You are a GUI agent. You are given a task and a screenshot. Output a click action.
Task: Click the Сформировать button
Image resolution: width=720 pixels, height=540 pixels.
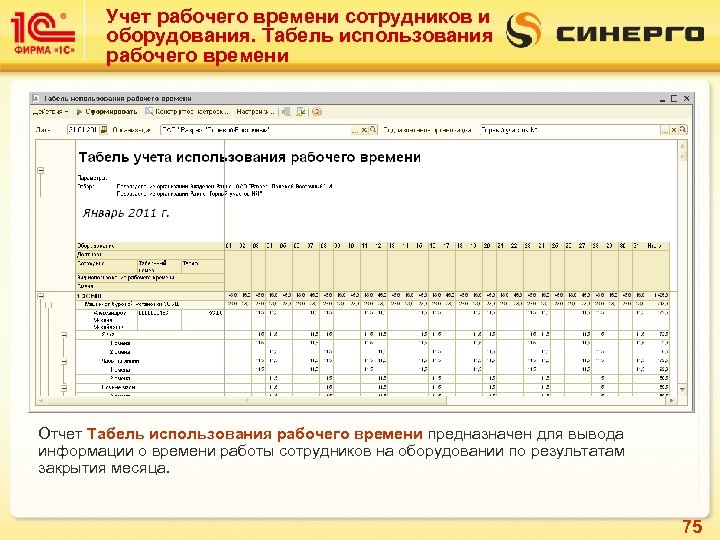pyautogui.click(x=107, y=112)
